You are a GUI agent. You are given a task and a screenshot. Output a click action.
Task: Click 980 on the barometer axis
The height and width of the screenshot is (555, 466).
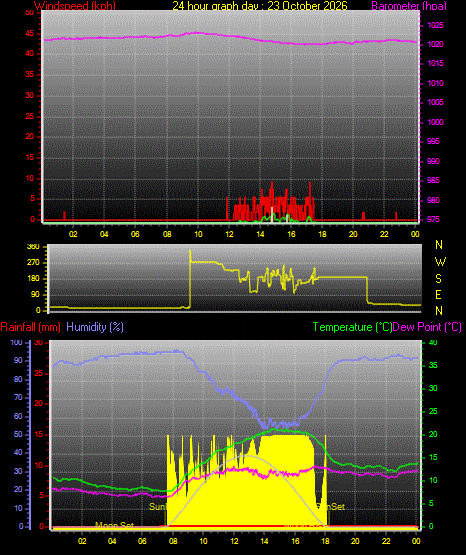pyautogui.click(x=433, y=200)
